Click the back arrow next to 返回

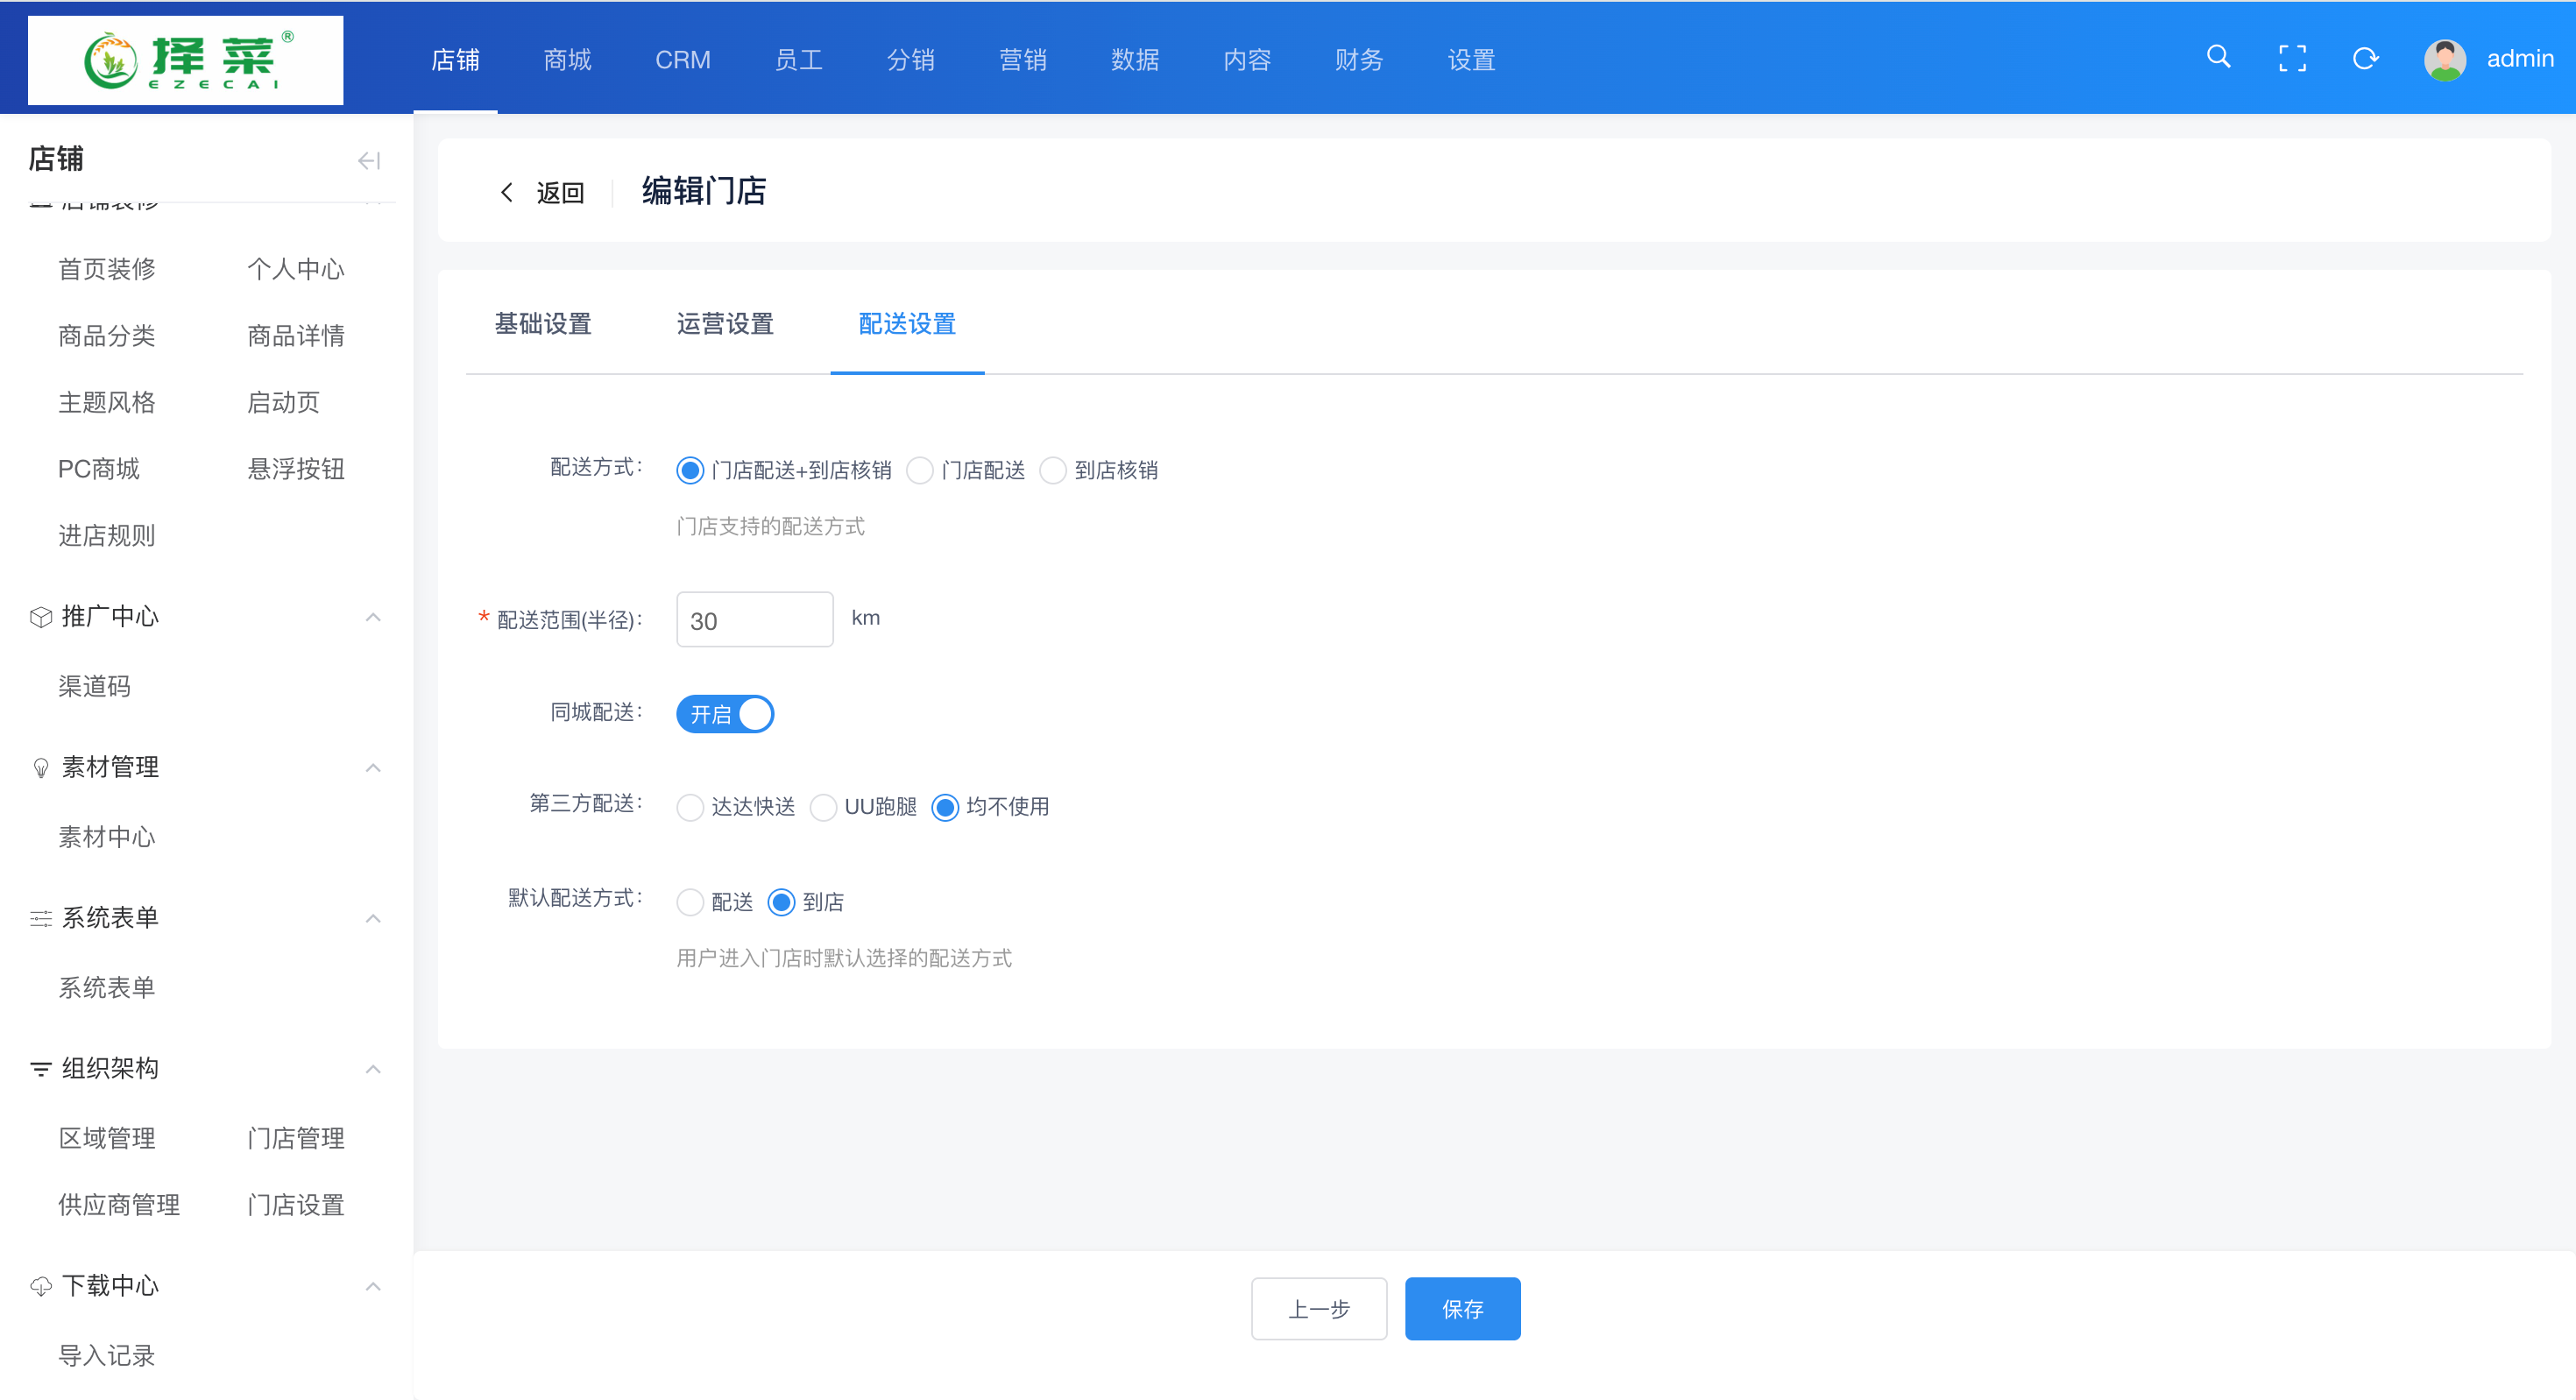tap(507, 192)
